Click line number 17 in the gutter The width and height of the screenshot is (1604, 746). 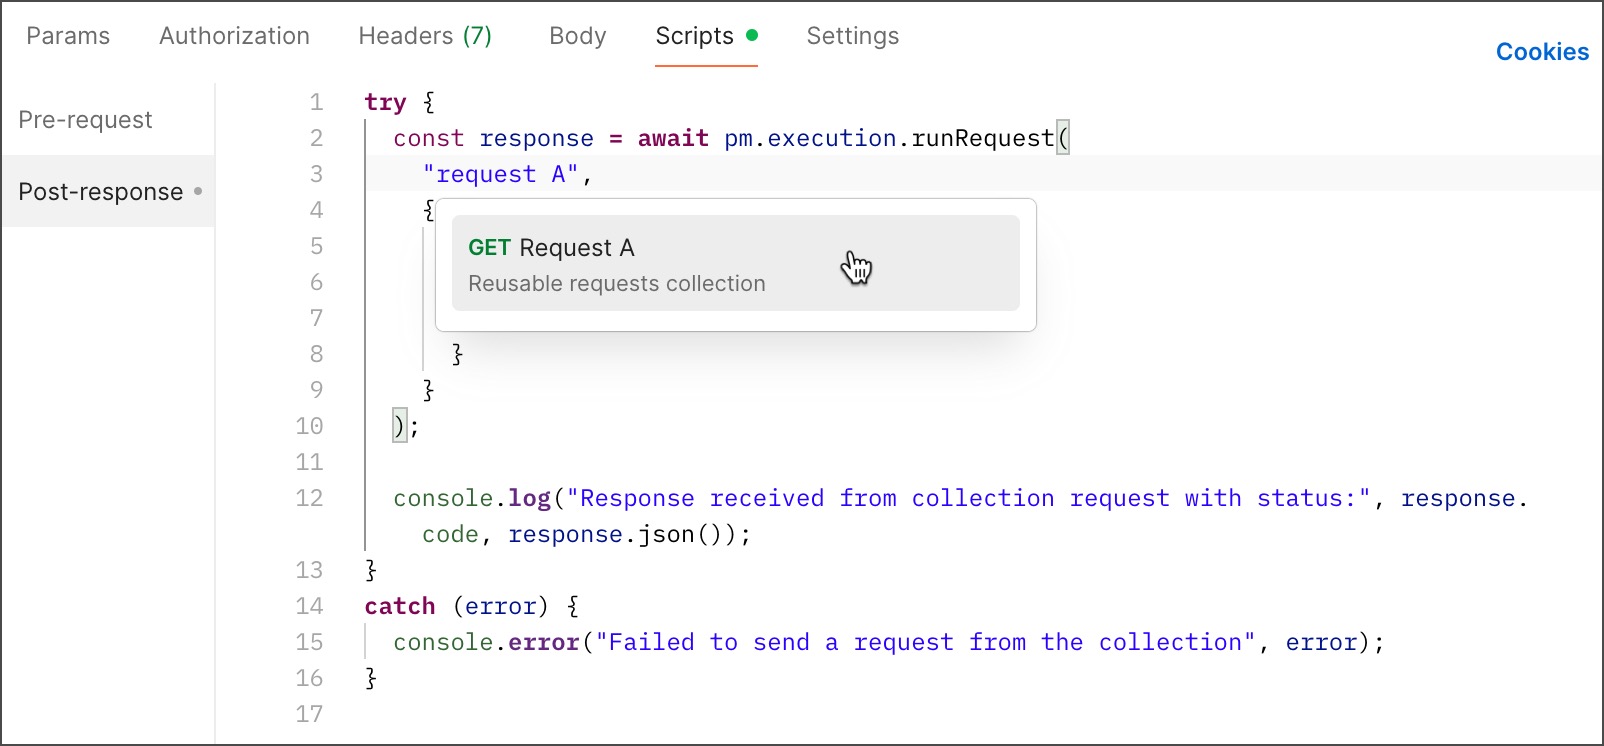click(309, 715)
